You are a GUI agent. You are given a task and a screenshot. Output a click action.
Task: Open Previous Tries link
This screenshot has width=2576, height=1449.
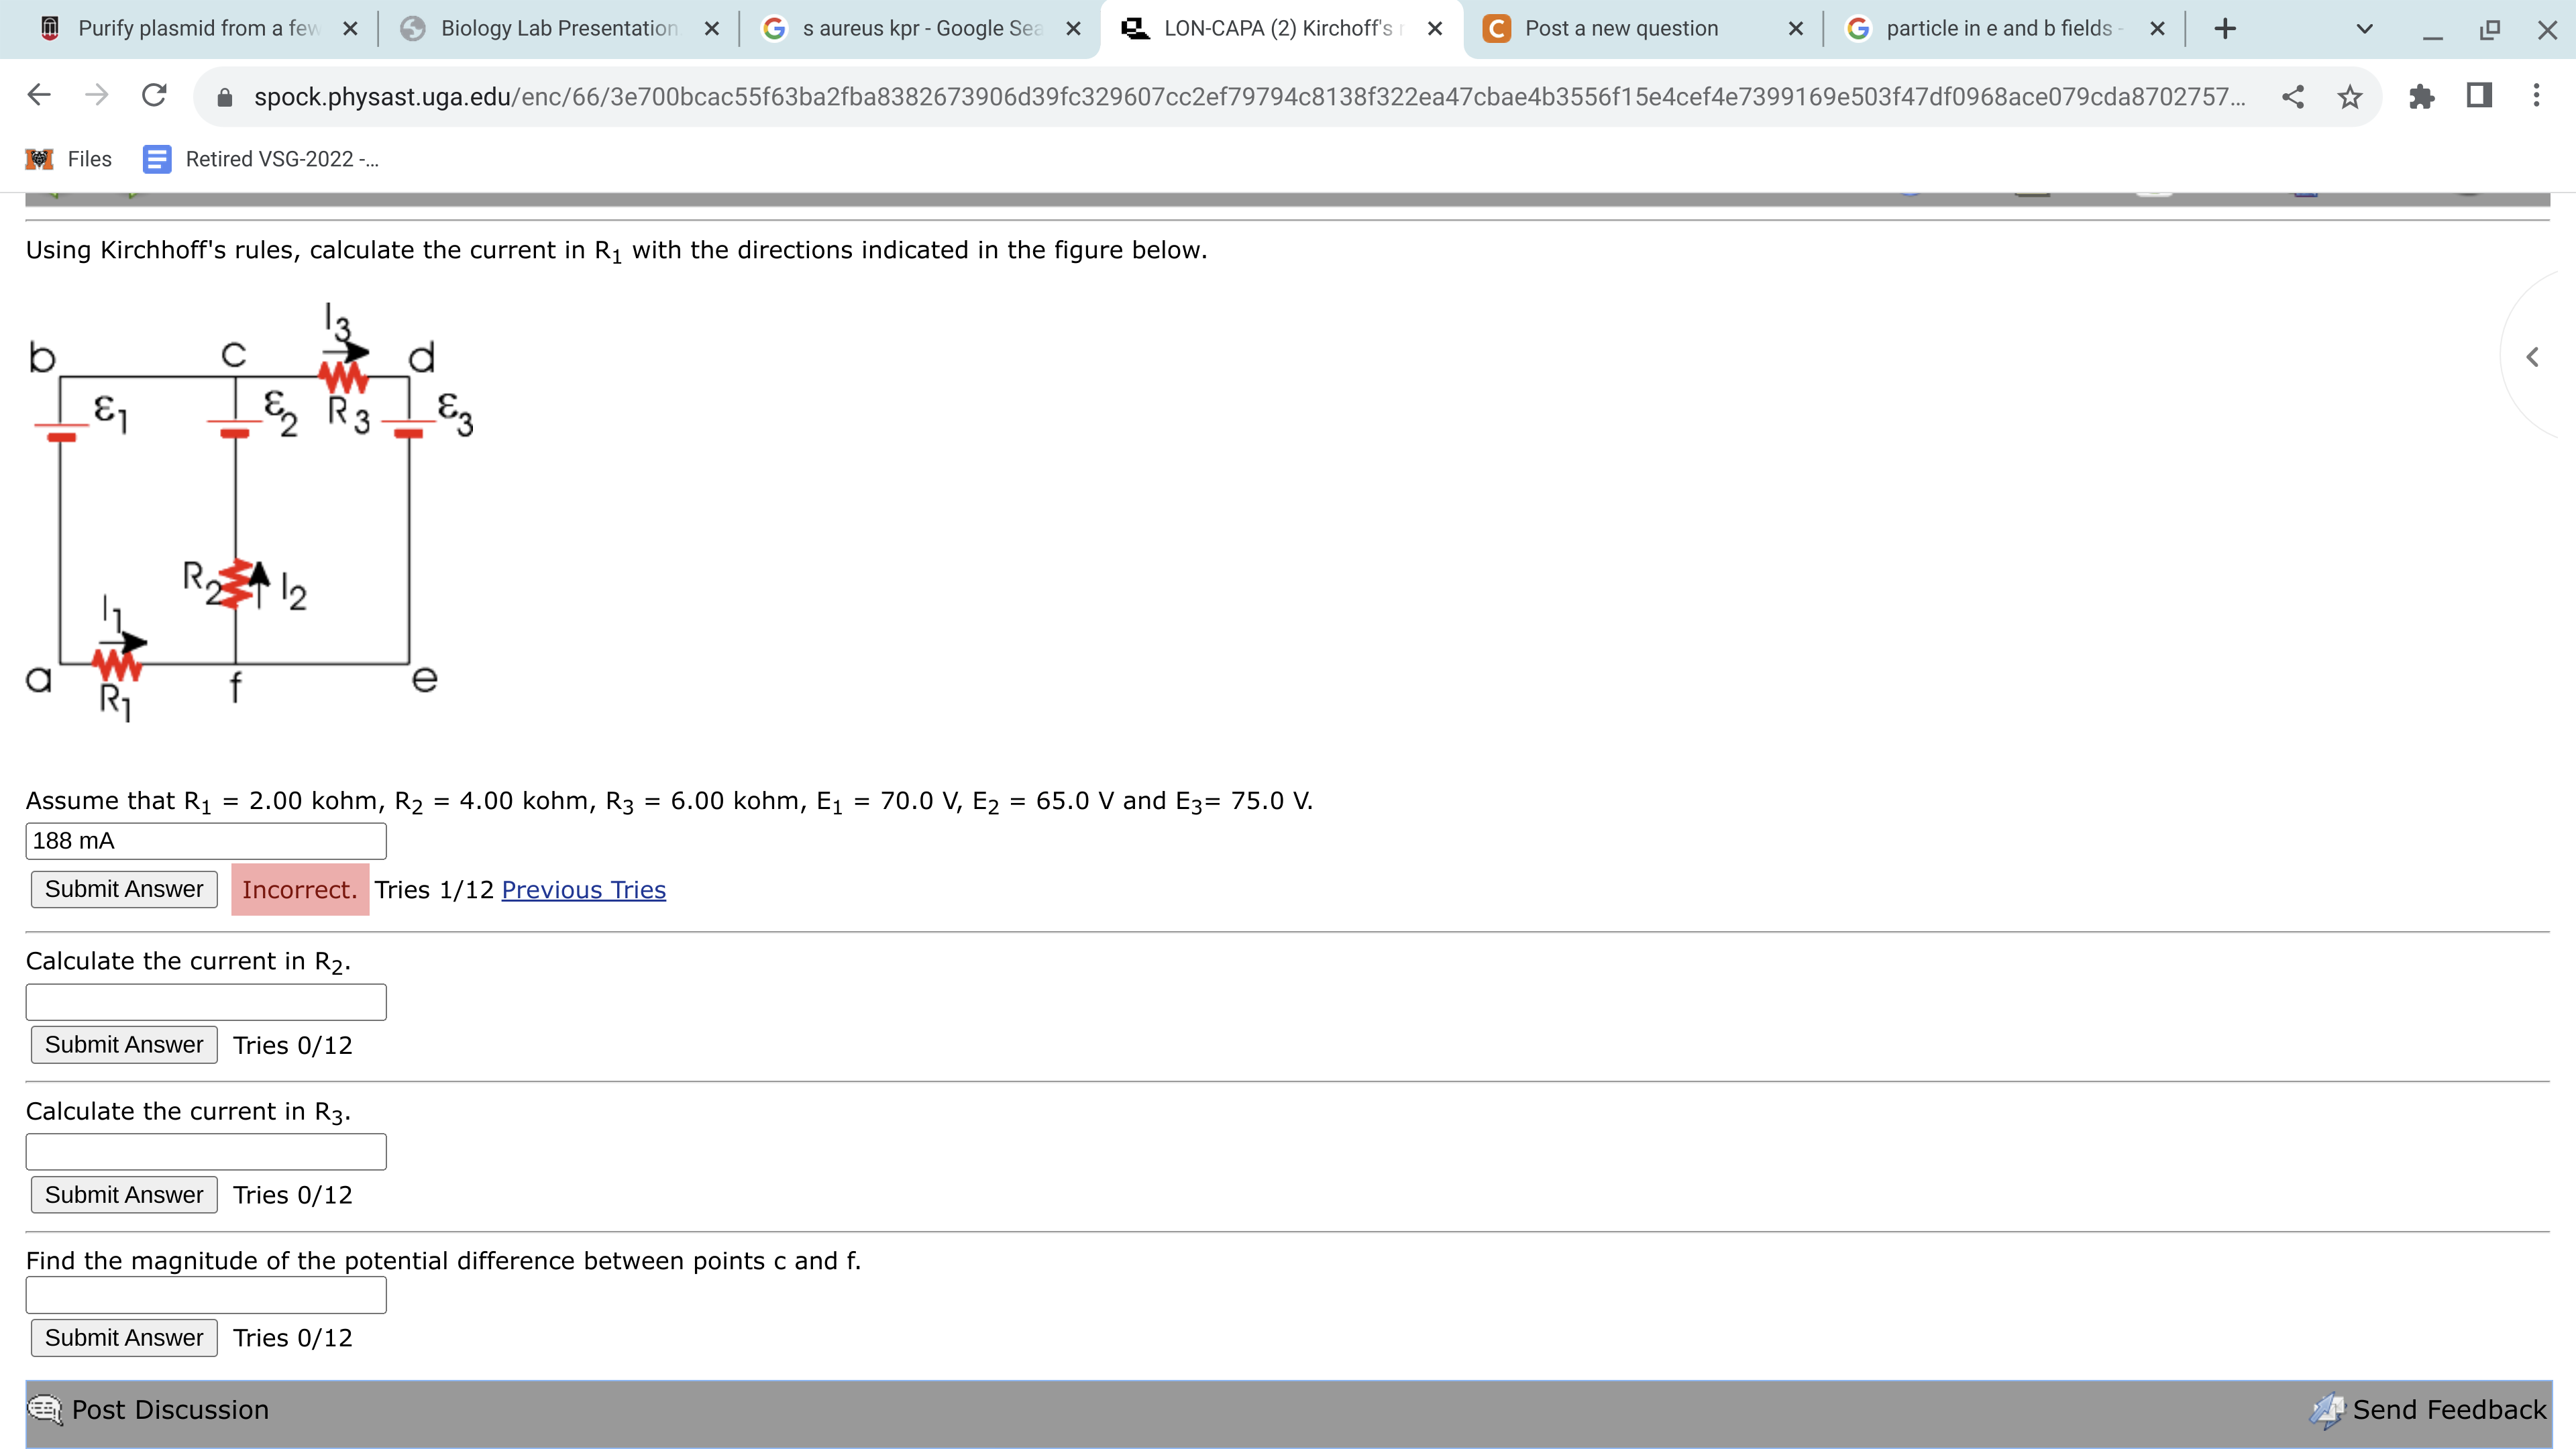(583, 890)
